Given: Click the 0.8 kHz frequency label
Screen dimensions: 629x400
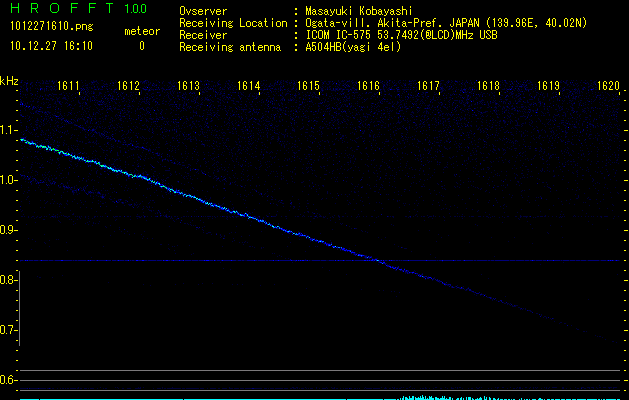Looking at the screenshot, I should pyautogui.click(x=8, y=280).
